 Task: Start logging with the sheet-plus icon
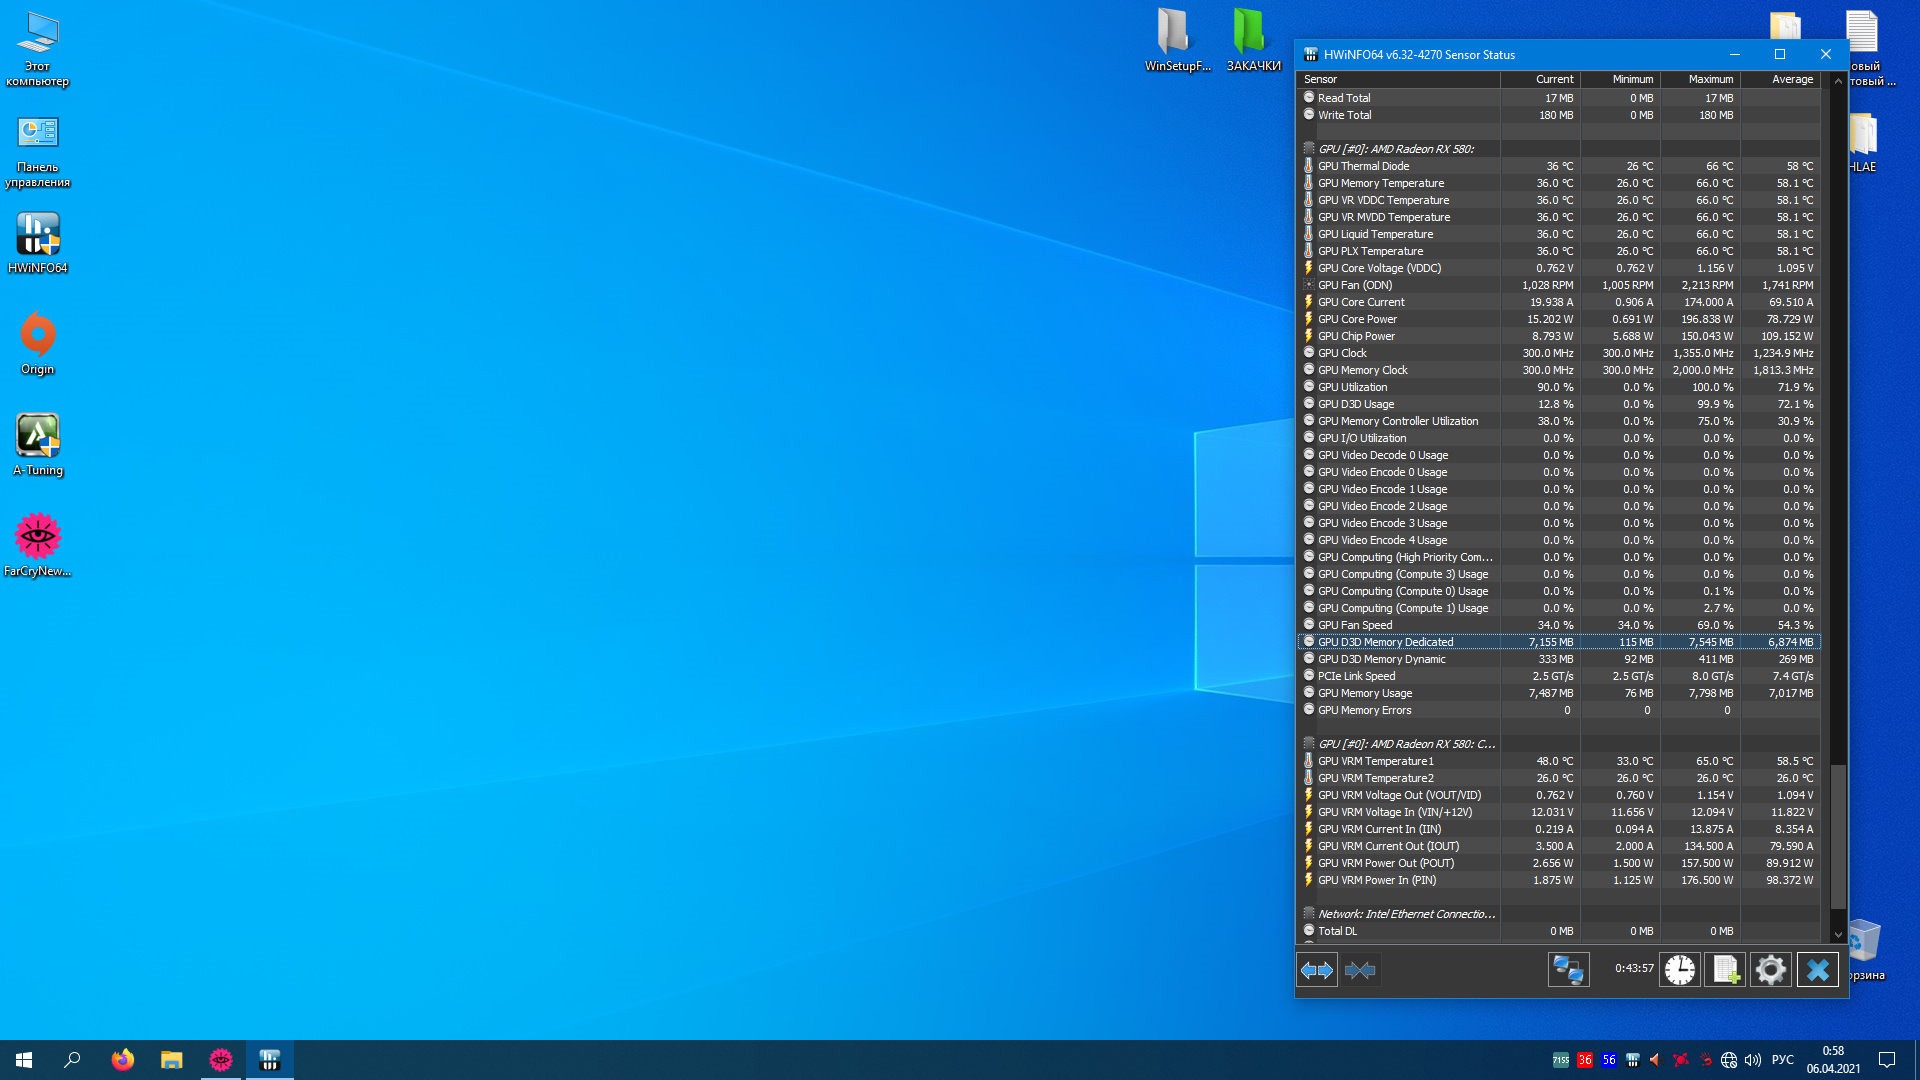coord(1725,970)
